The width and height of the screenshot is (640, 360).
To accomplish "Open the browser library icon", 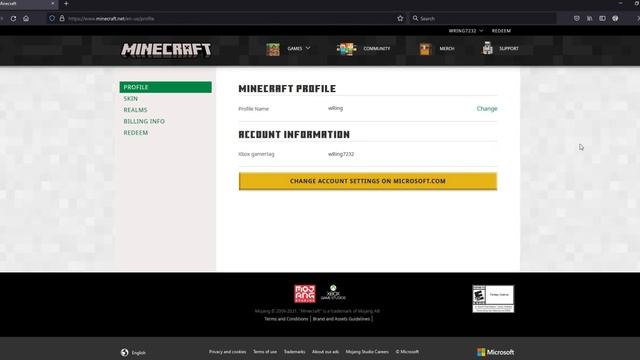I will 590,18.
